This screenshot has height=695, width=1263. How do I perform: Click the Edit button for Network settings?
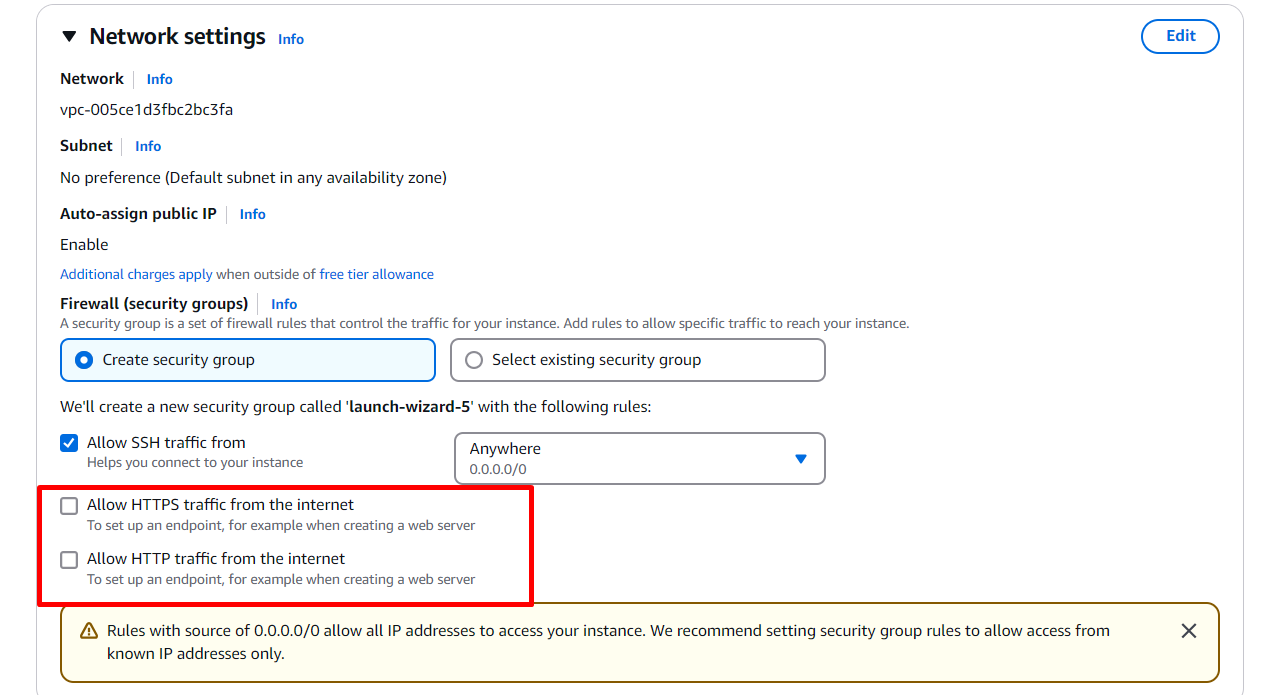tap(1180, 36)
